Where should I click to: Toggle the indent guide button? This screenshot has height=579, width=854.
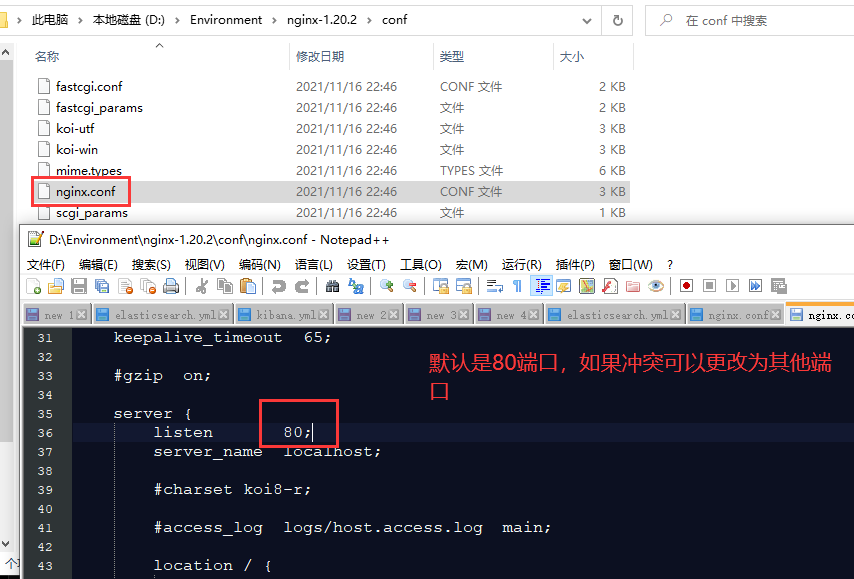pos(541,286)
